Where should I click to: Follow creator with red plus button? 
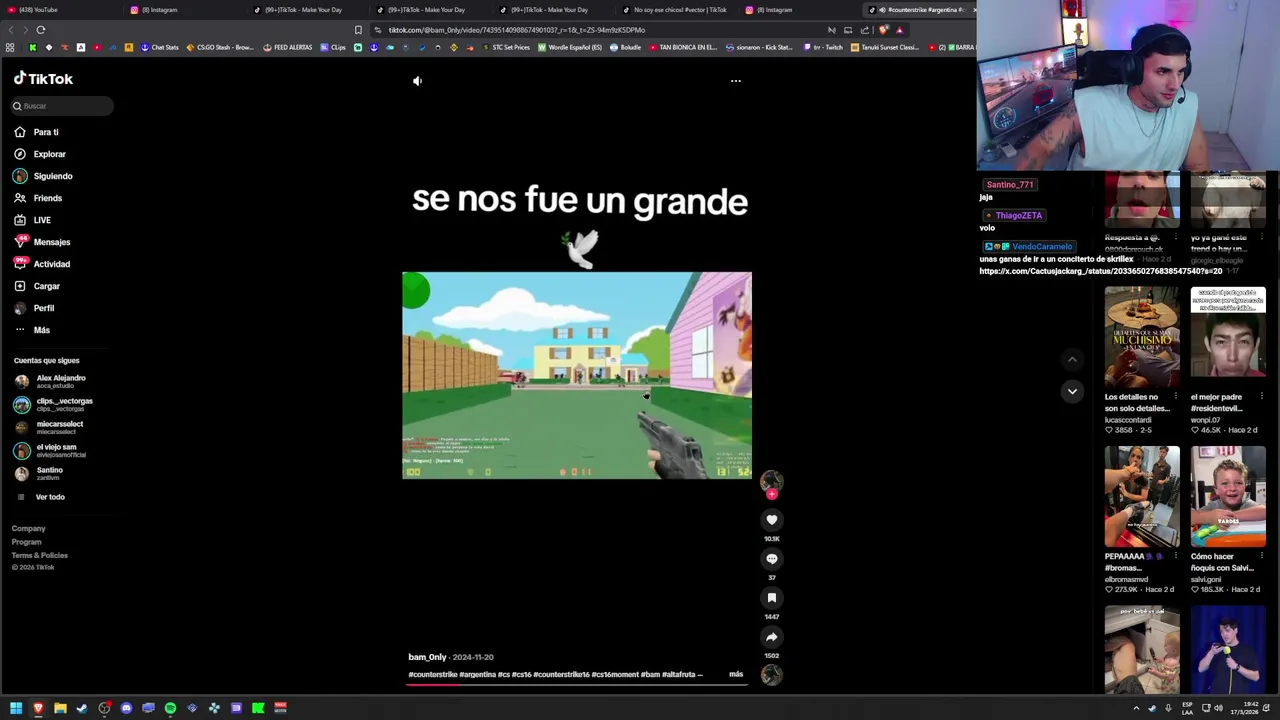(771, 494)
